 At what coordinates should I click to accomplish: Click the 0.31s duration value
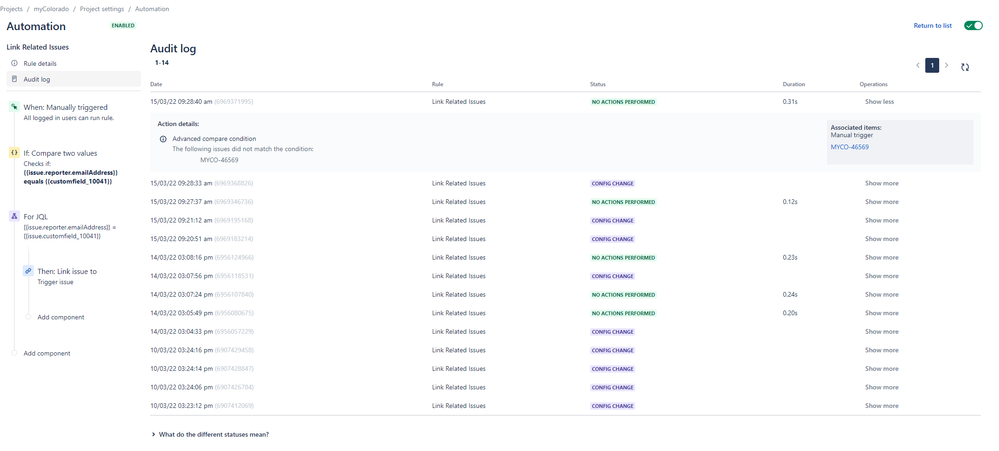[x=790, y=102]
